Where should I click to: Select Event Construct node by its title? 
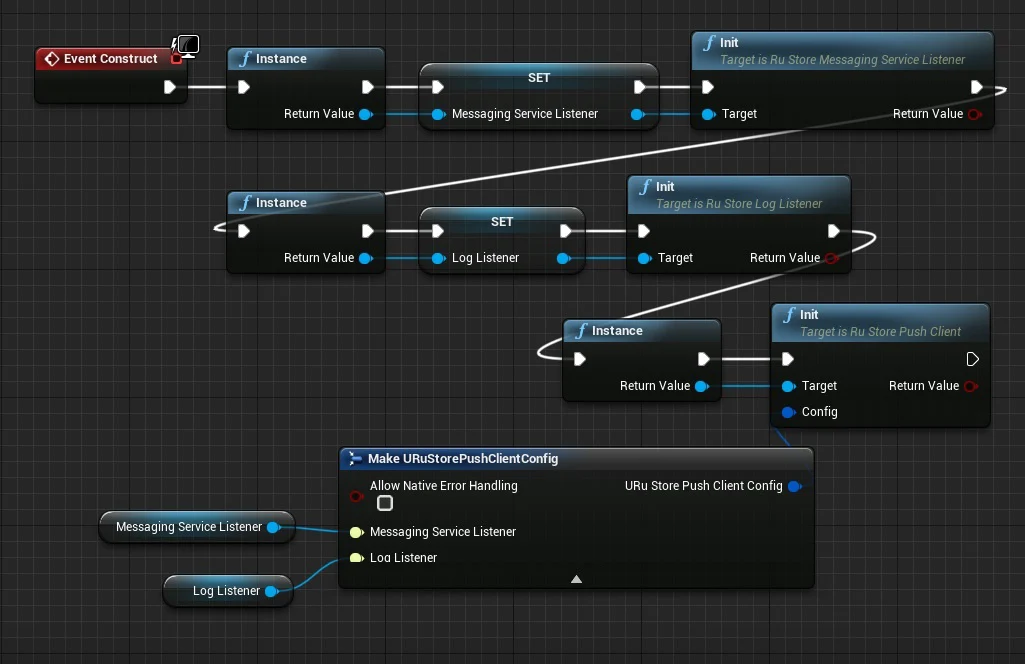point(110,59)
